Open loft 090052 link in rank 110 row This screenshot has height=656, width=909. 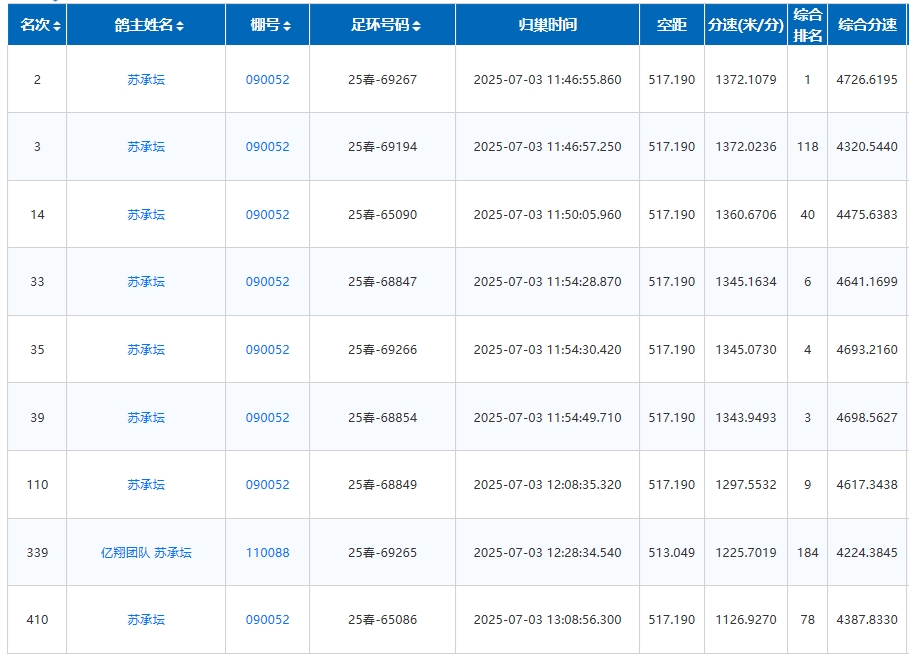(x=267, y=485)
